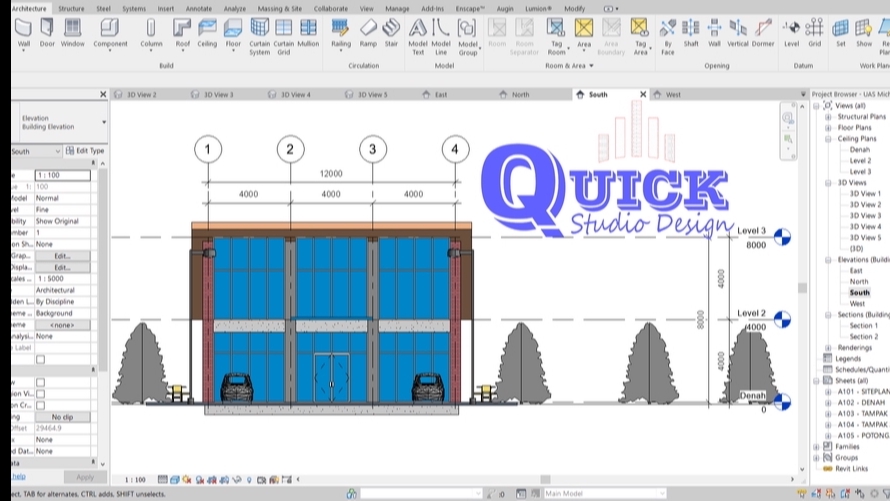Click the Properties panel scrollbar
The width and height of the screenshot is (890, 501).
[102, 270]
